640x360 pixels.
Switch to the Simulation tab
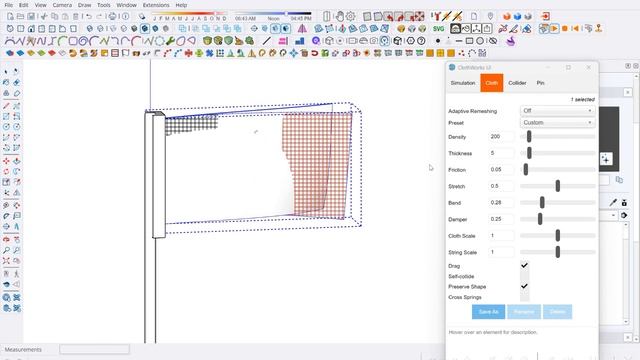point(463,83)
